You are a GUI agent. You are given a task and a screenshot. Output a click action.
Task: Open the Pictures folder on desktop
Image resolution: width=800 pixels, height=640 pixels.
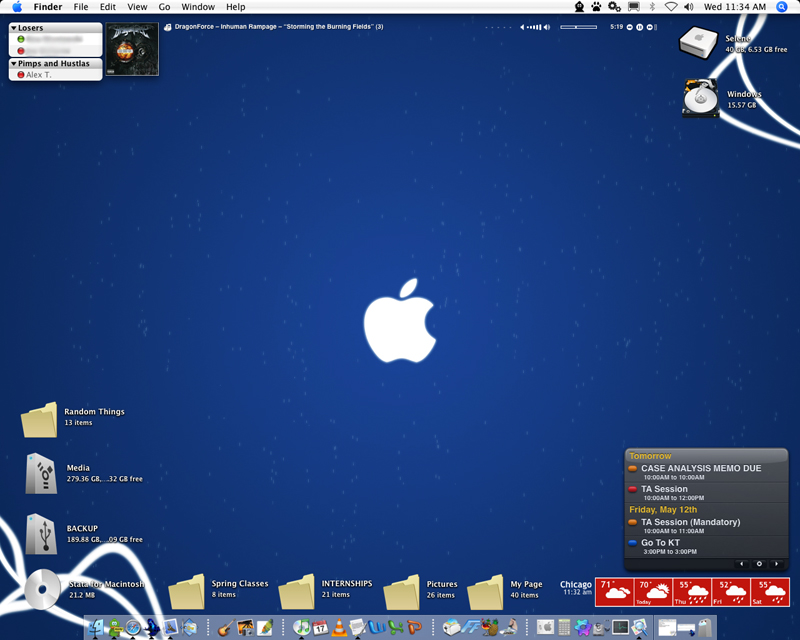(402, 592)
